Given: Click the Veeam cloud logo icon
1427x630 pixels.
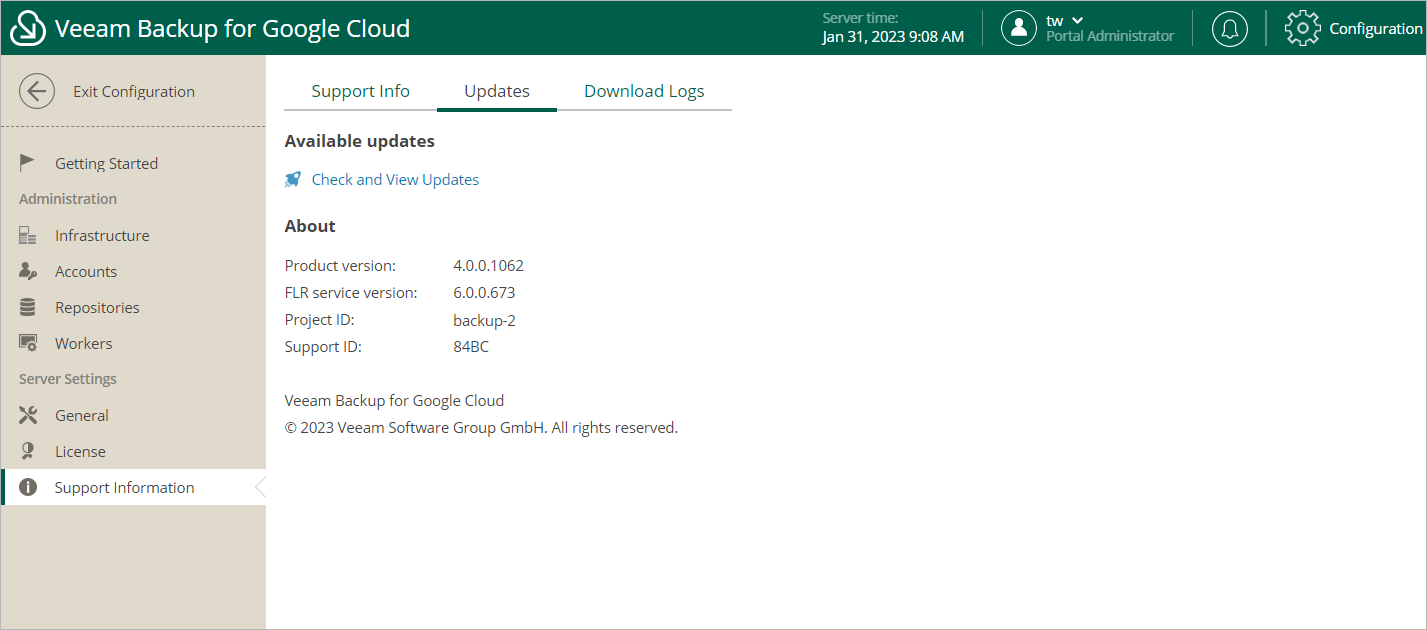Looking at the screenshot, I should tap(28, 28).
